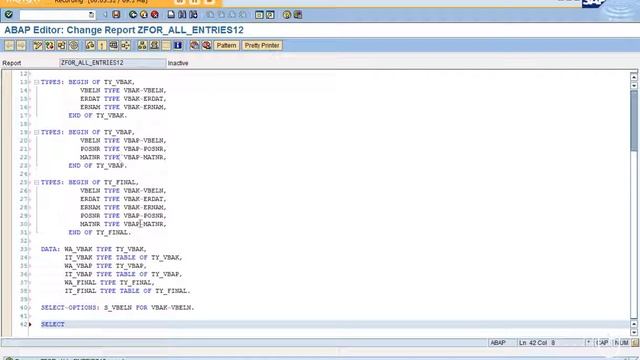This screenshot has width=640, height=360.
Task: Click the Find Next binoculars icon
Action: [193, 15]
